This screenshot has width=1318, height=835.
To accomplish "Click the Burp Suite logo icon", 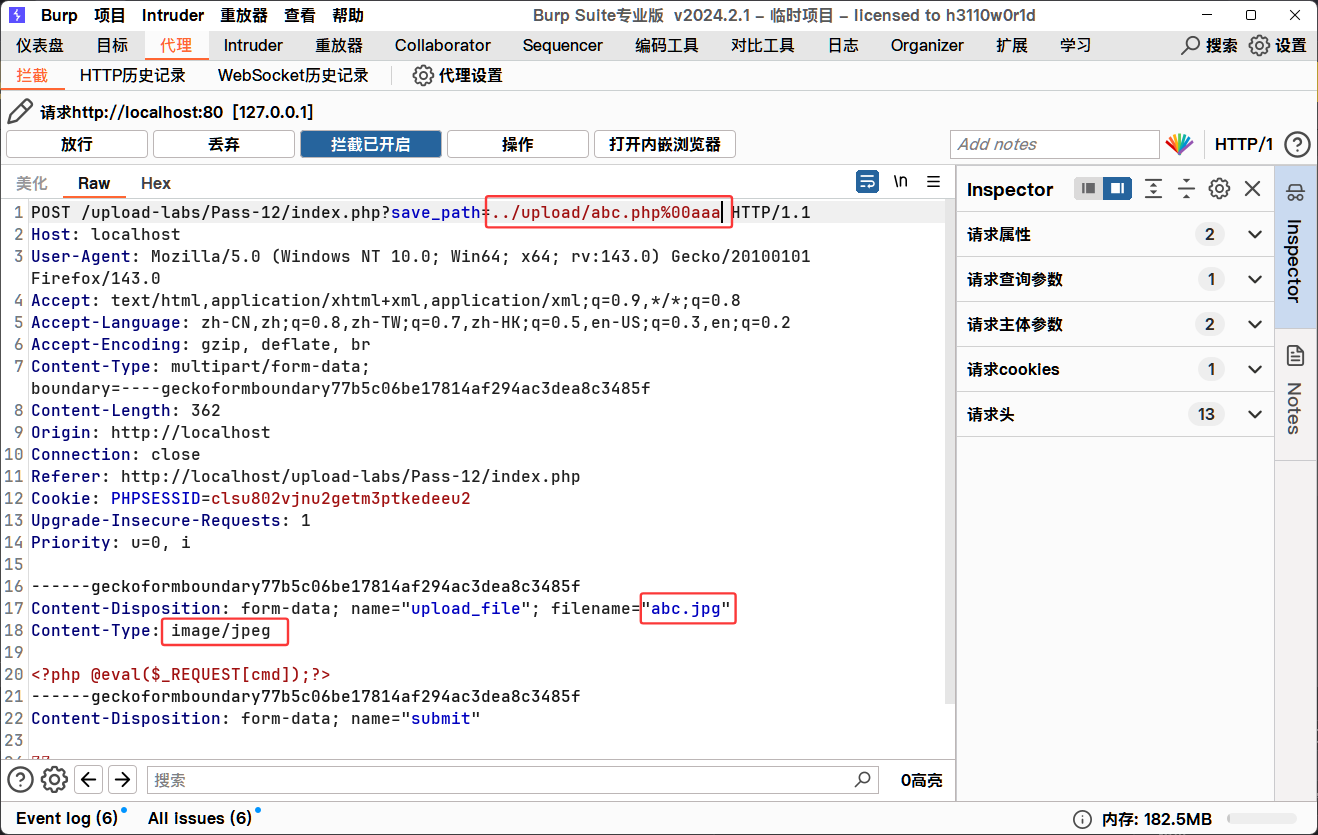I will tap(17, 15).
